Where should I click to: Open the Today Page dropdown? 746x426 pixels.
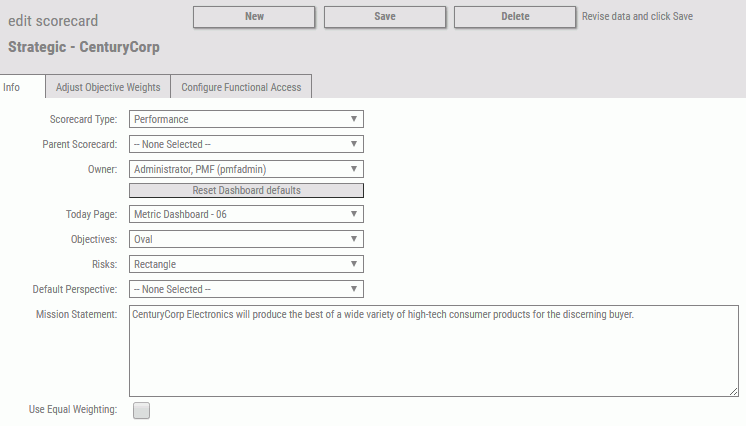(x=246, y=214)
